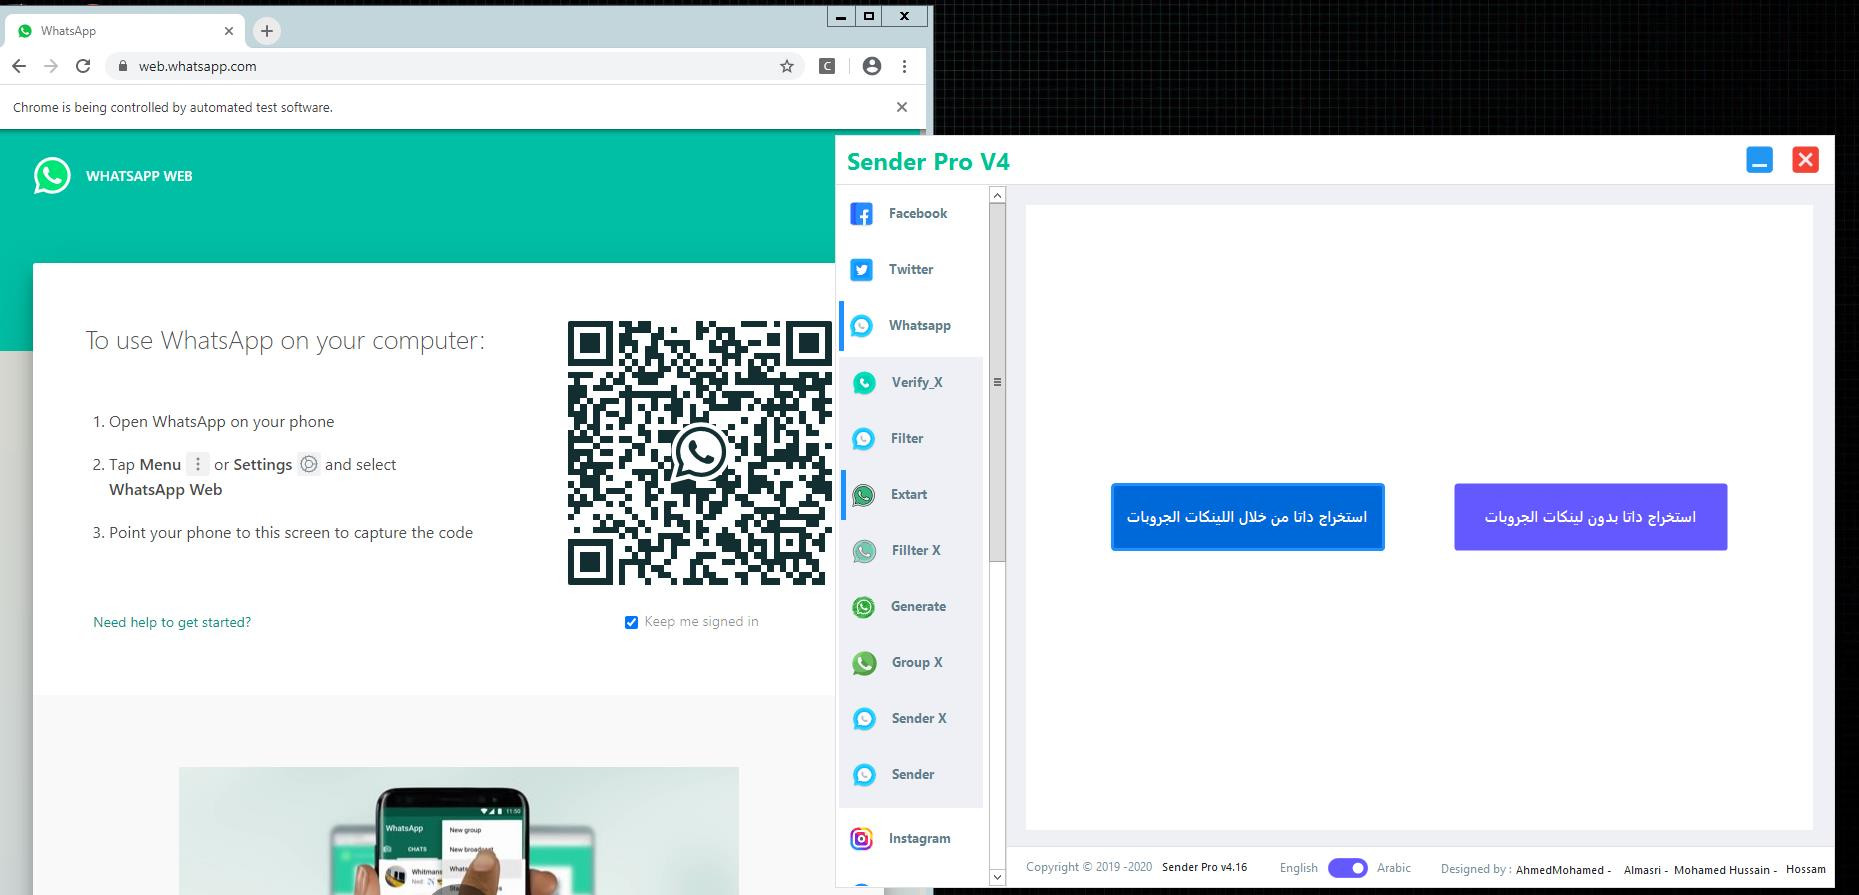Open the Group X tool icon
This screenshot has width=1859, height=895.
[864, 663]
